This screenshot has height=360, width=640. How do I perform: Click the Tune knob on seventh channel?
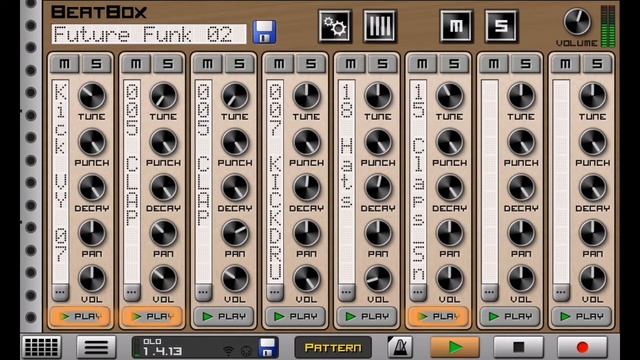(x=521, y=96)
